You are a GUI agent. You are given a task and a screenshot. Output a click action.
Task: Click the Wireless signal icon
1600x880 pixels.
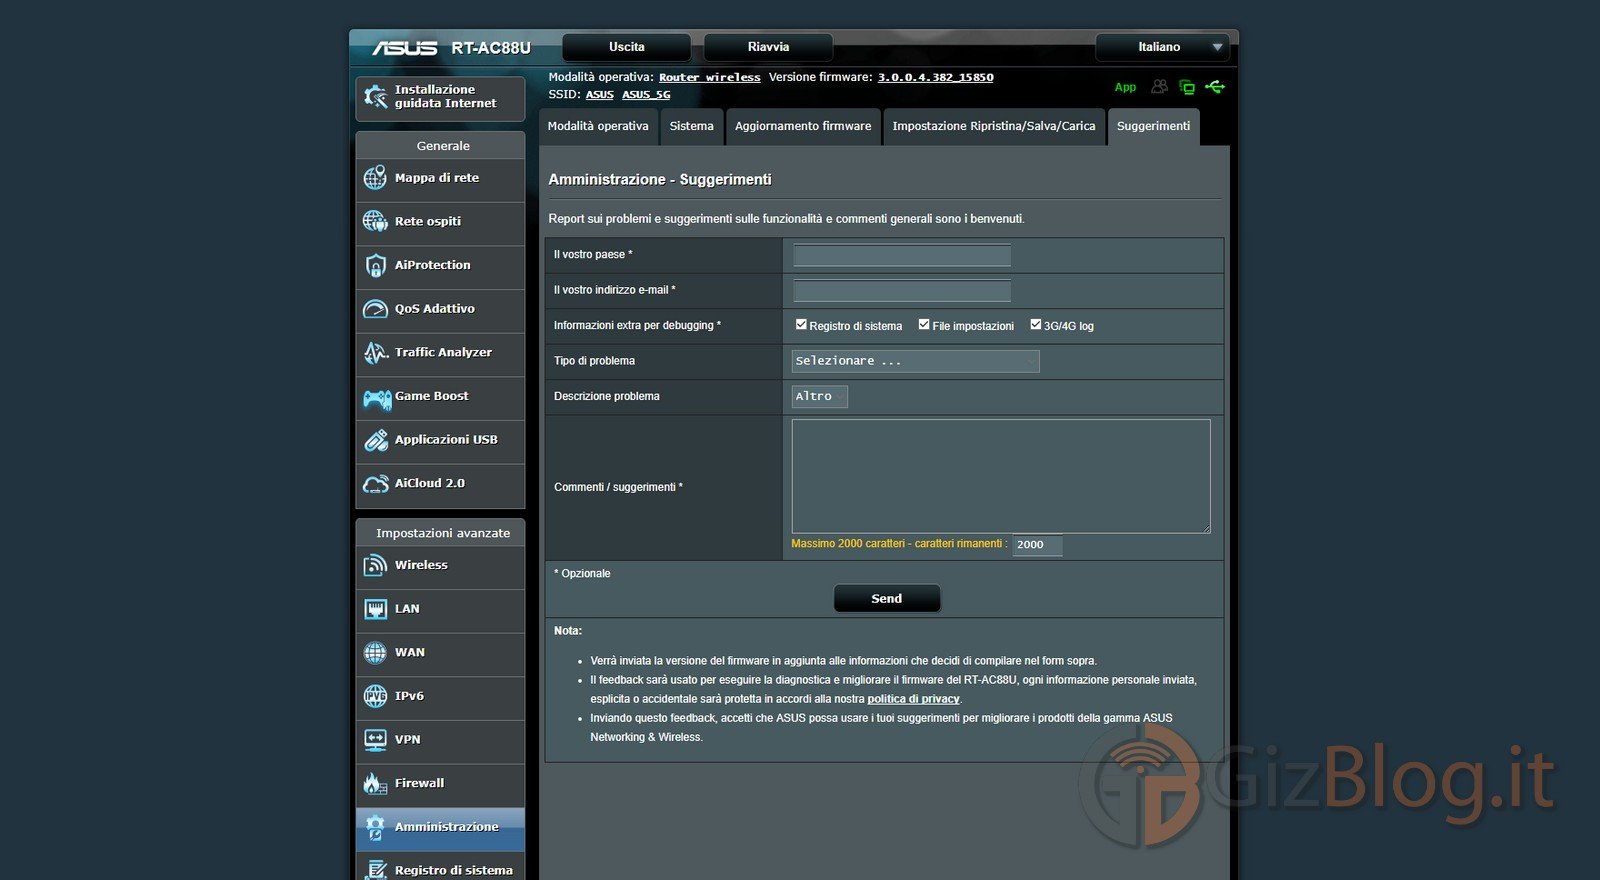375,565
